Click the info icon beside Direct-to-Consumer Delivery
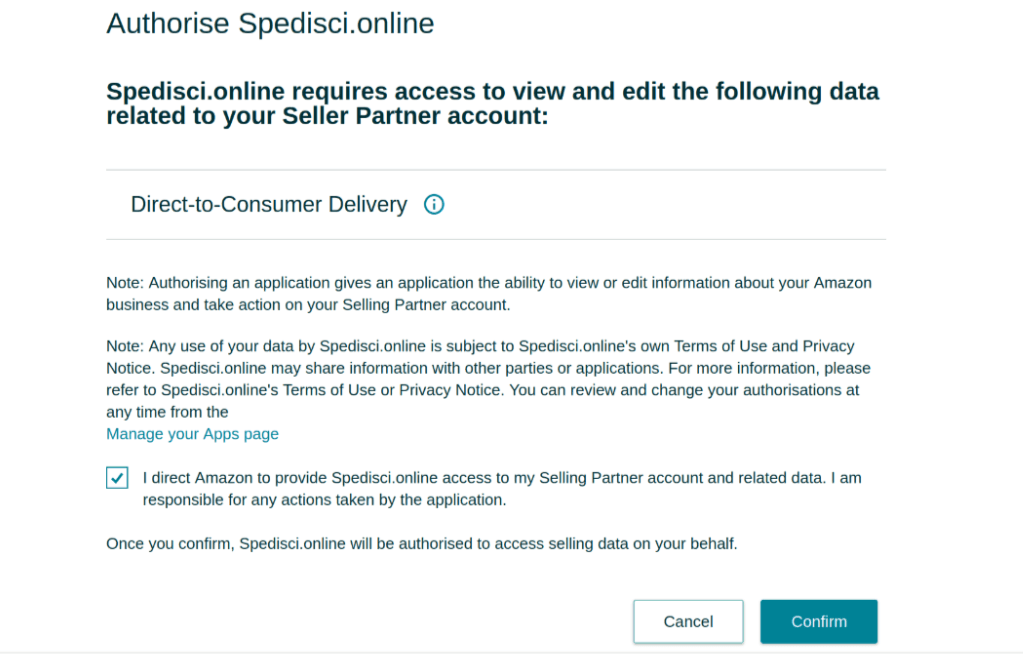Viewport: 1023px width, 672px height. click(x=434, y=205)
